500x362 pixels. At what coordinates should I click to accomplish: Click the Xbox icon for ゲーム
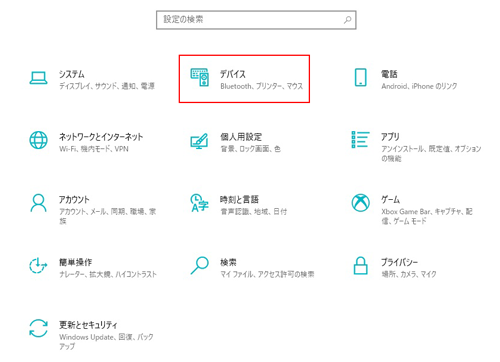coord(361,203)
